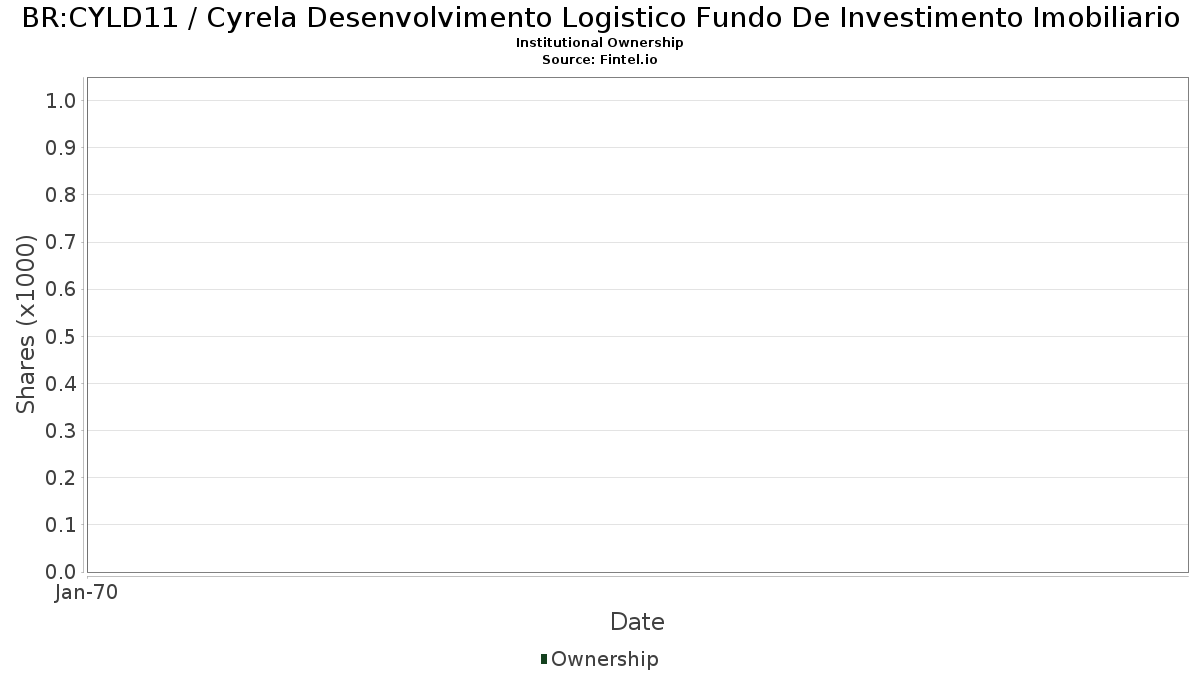Screen dimensions: 1200x675
Task: Click the Source: Fintel.io text
Action: (600, 60)
